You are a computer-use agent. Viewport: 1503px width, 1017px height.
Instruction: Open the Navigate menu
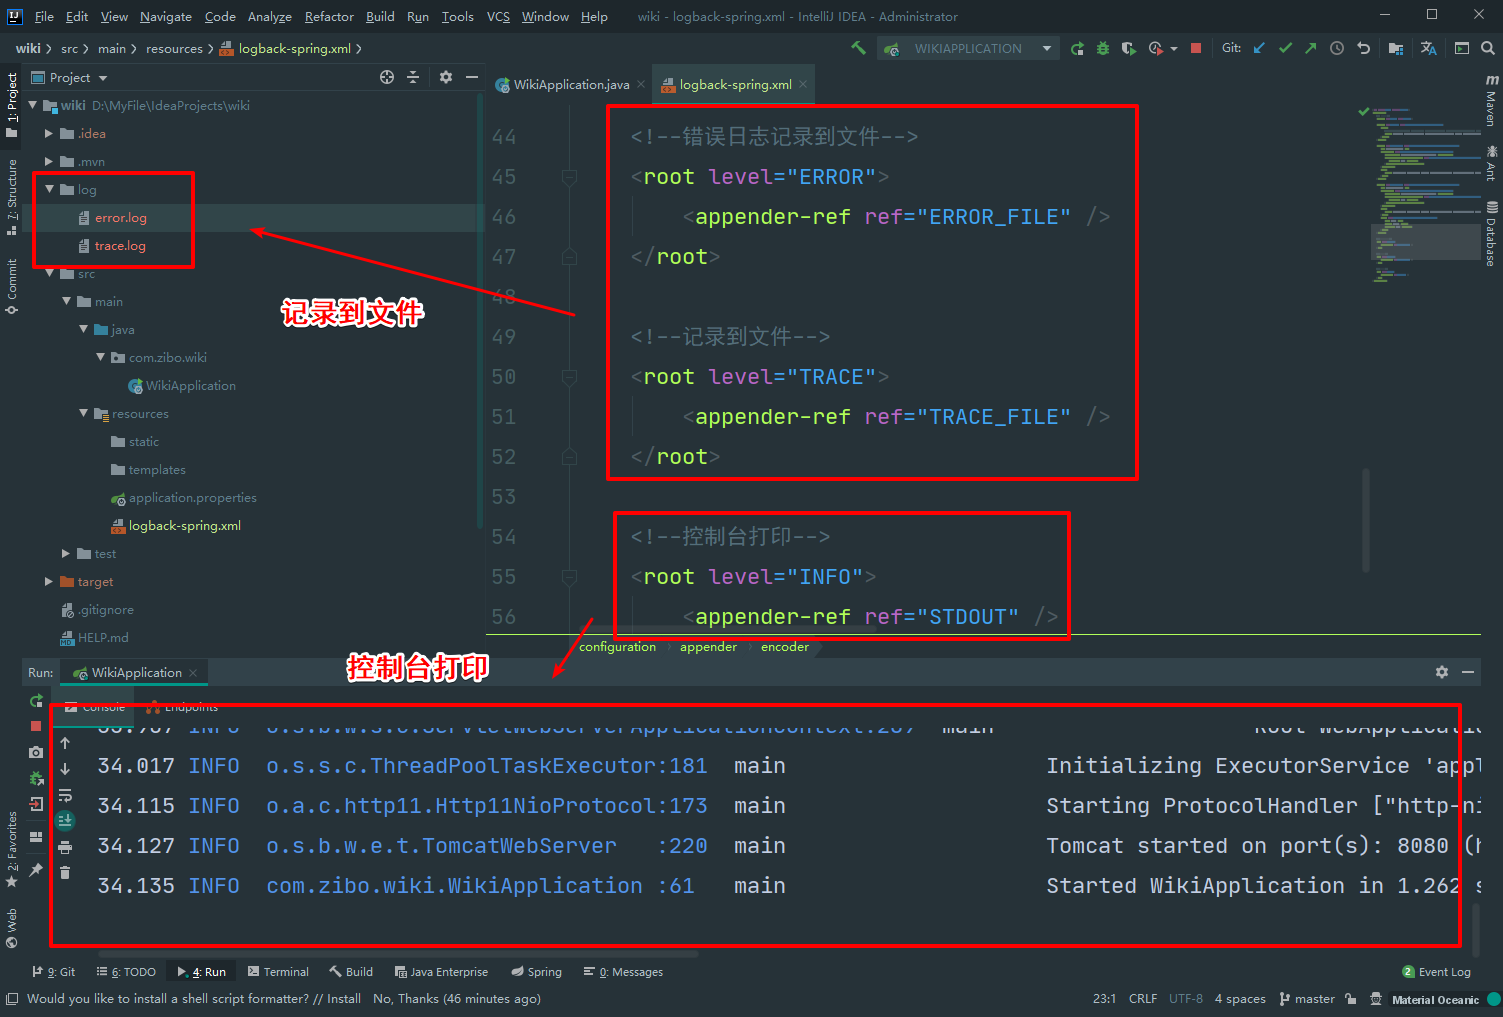(166, 16)
